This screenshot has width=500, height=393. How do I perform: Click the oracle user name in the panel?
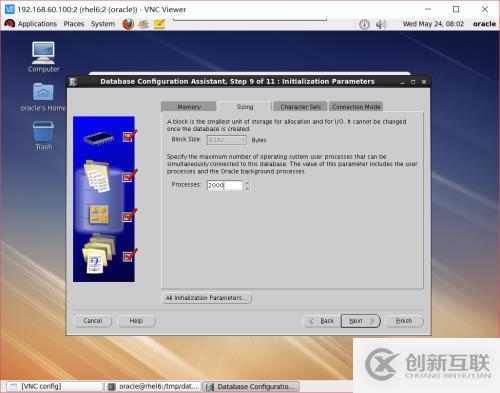coord(484,24)
